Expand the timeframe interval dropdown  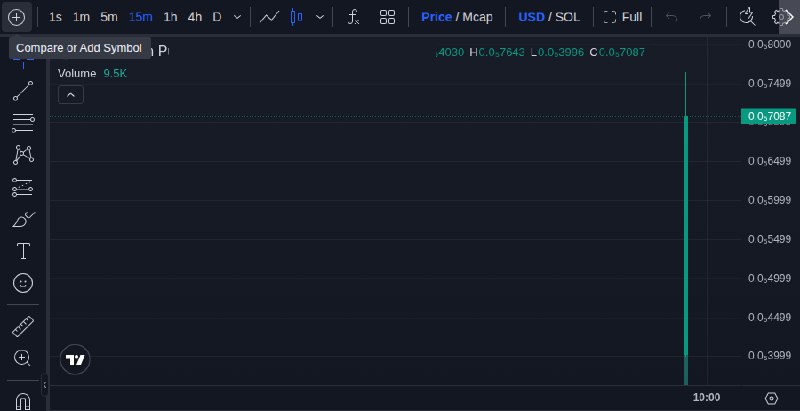237,17
